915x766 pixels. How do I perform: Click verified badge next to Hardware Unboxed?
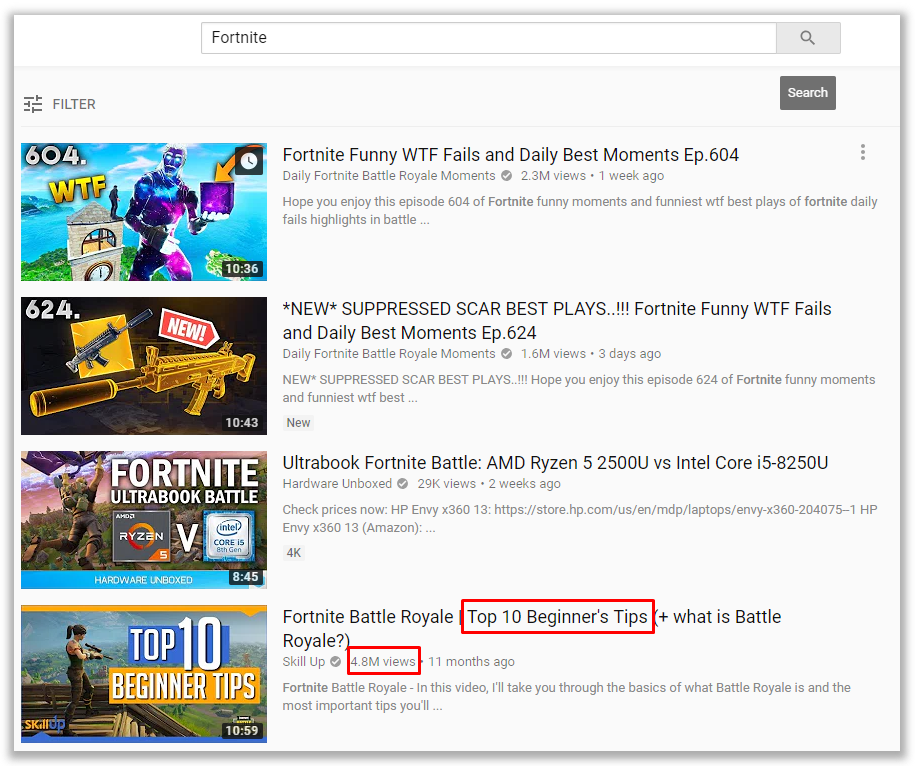pos(403,484)
